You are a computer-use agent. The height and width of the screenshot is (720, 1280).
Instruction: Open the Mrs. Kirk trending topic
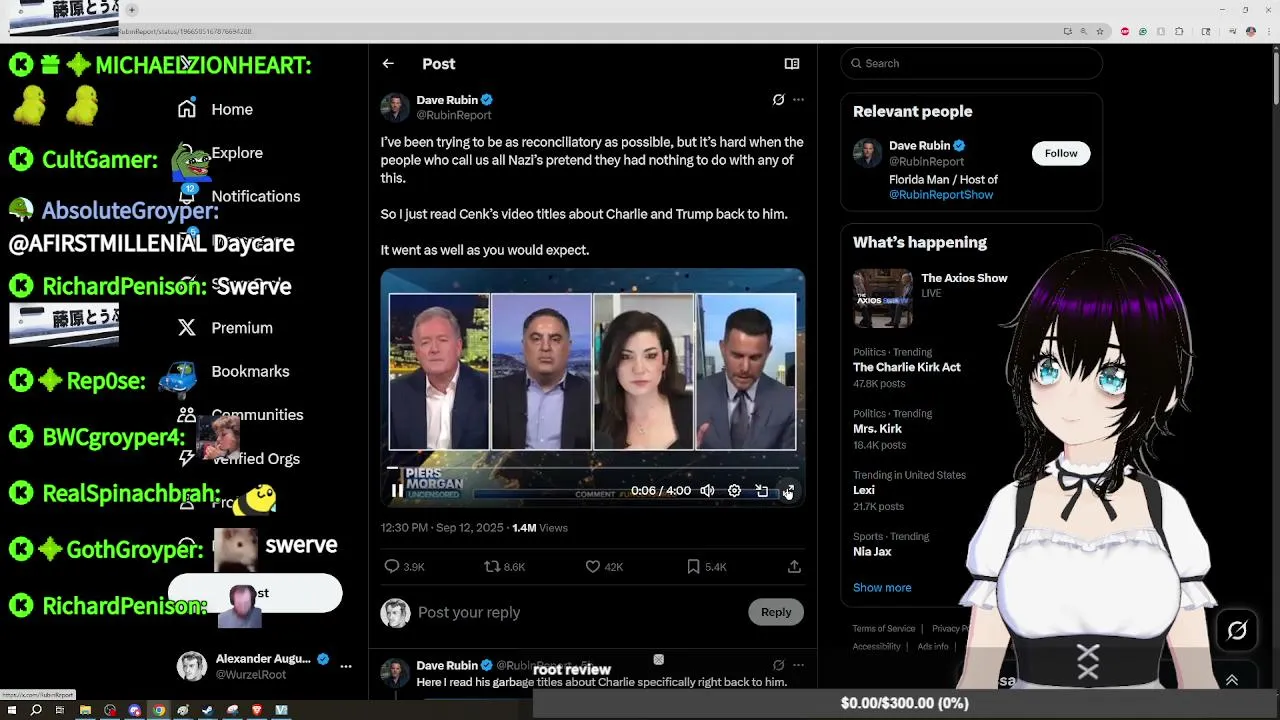(x=879, y=429)
